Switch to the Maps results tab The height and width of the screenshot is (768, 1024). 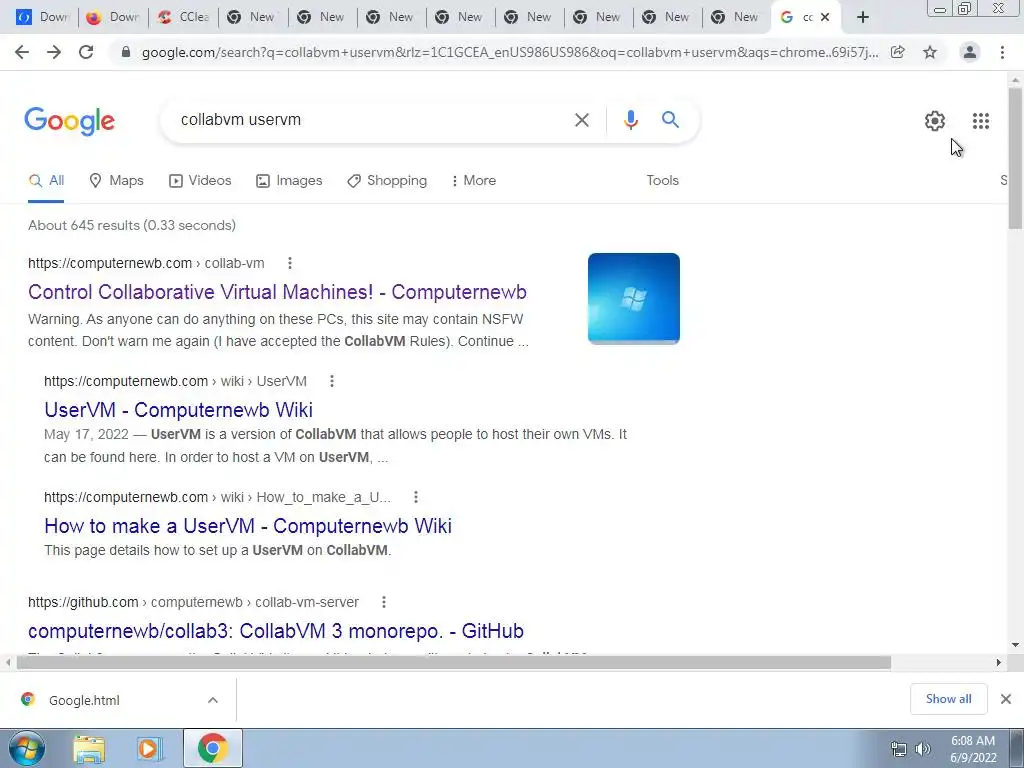[116, 181]
